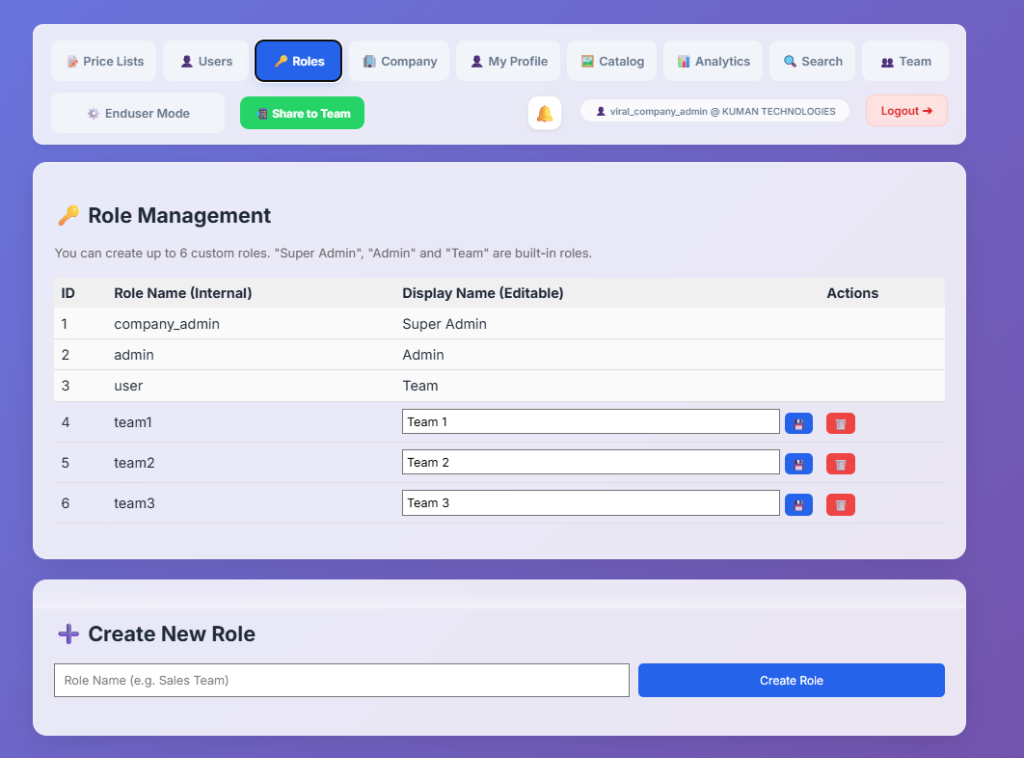Open the viral_company_admin account badge
Screen dimensions: 1024x758
715,110
